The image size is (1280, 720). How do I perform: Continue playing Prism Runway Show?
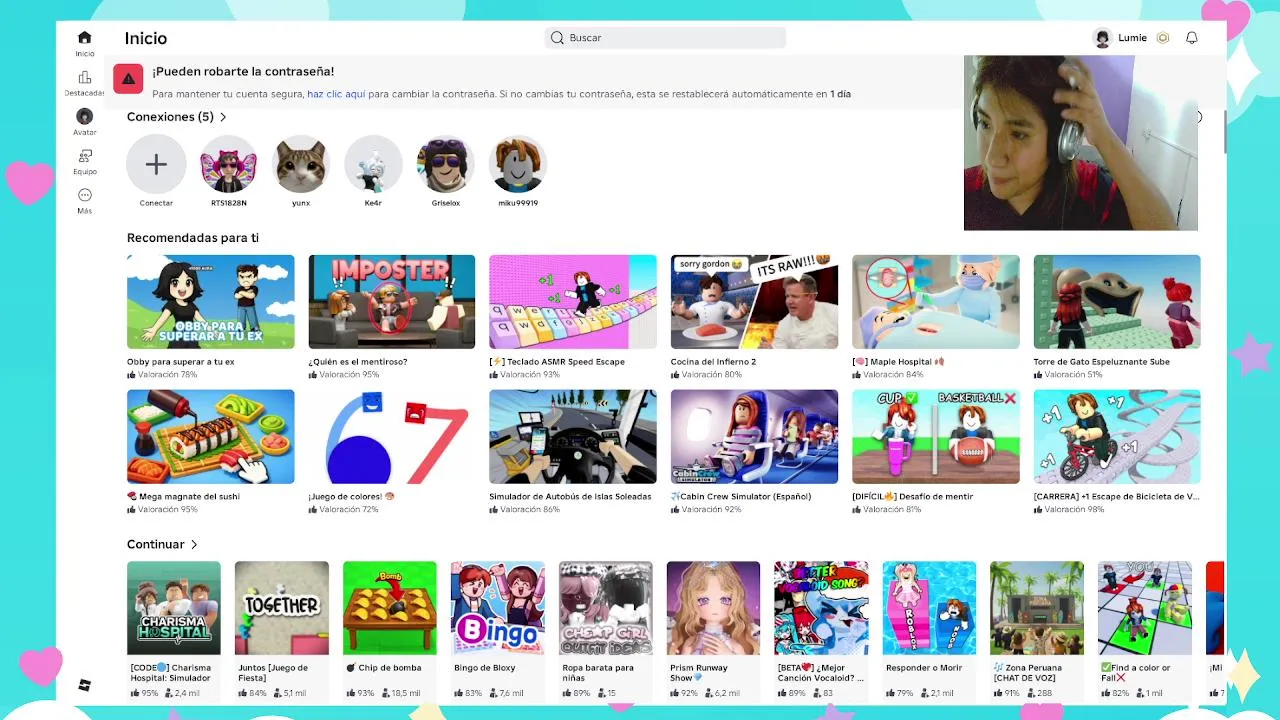pyautogui.click(x=713, y=608)
